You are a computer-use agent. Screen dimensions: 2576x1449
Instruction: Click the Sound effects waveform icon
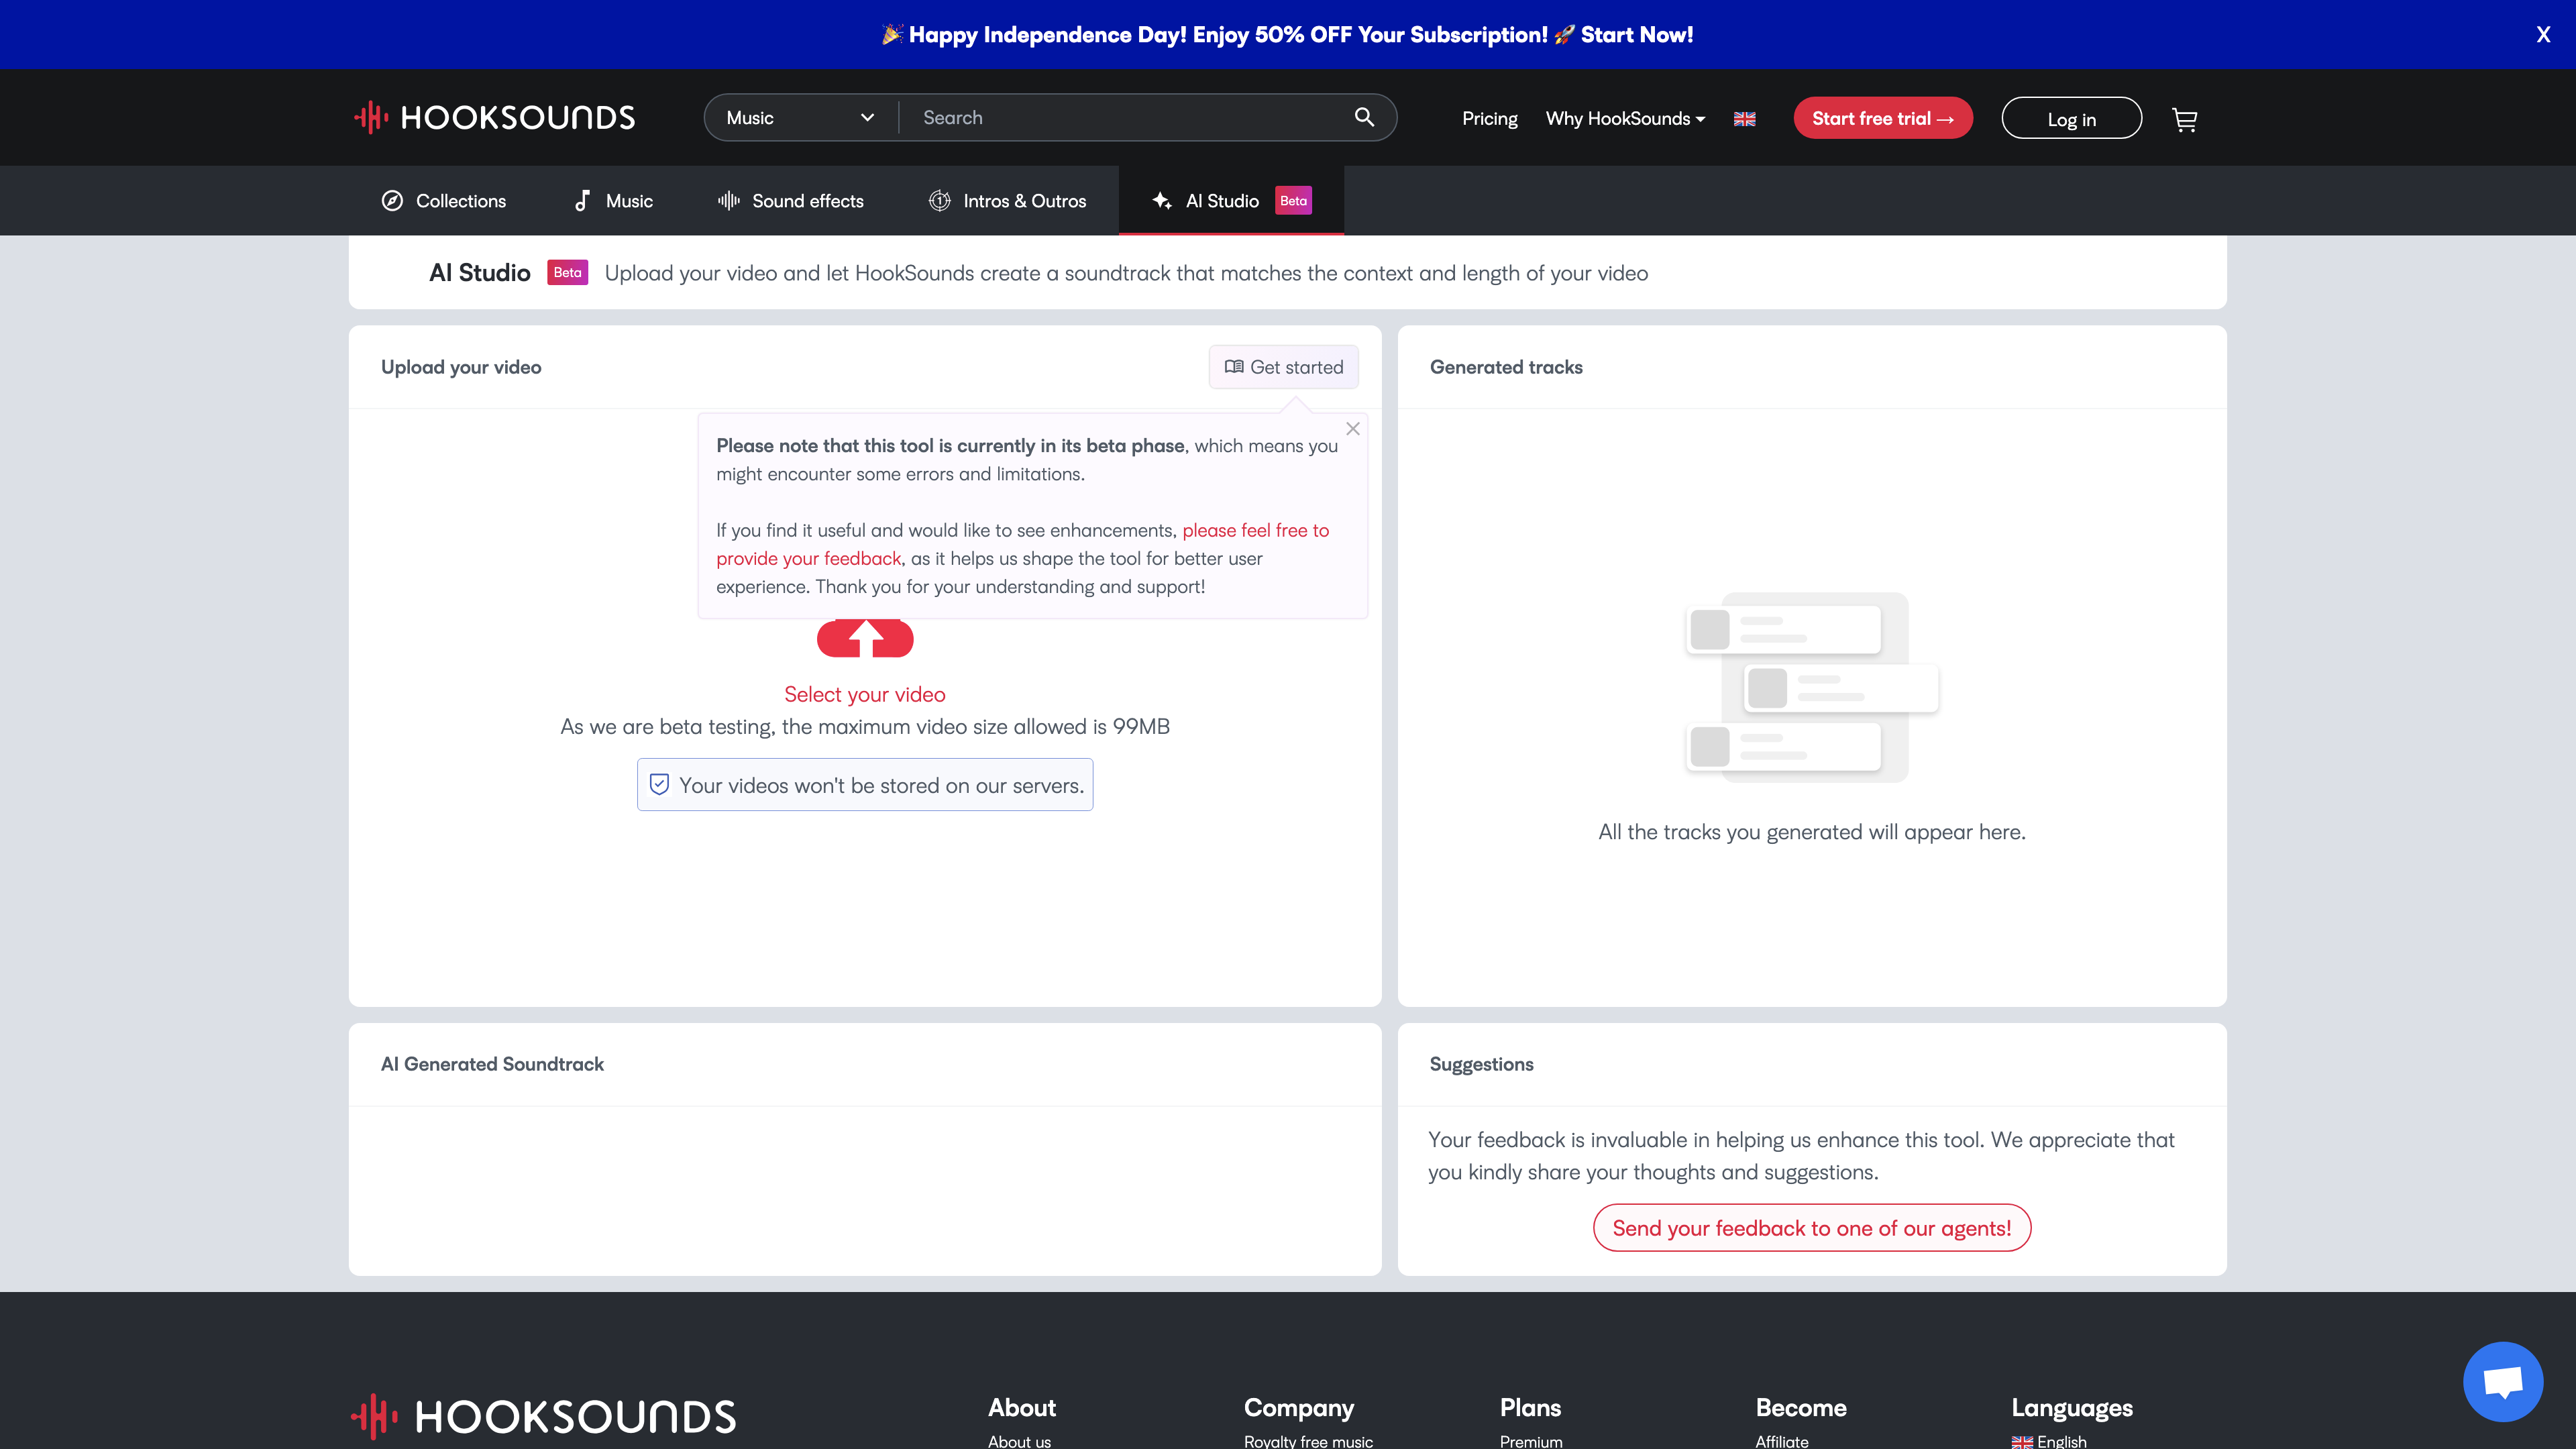click(729, 201)
